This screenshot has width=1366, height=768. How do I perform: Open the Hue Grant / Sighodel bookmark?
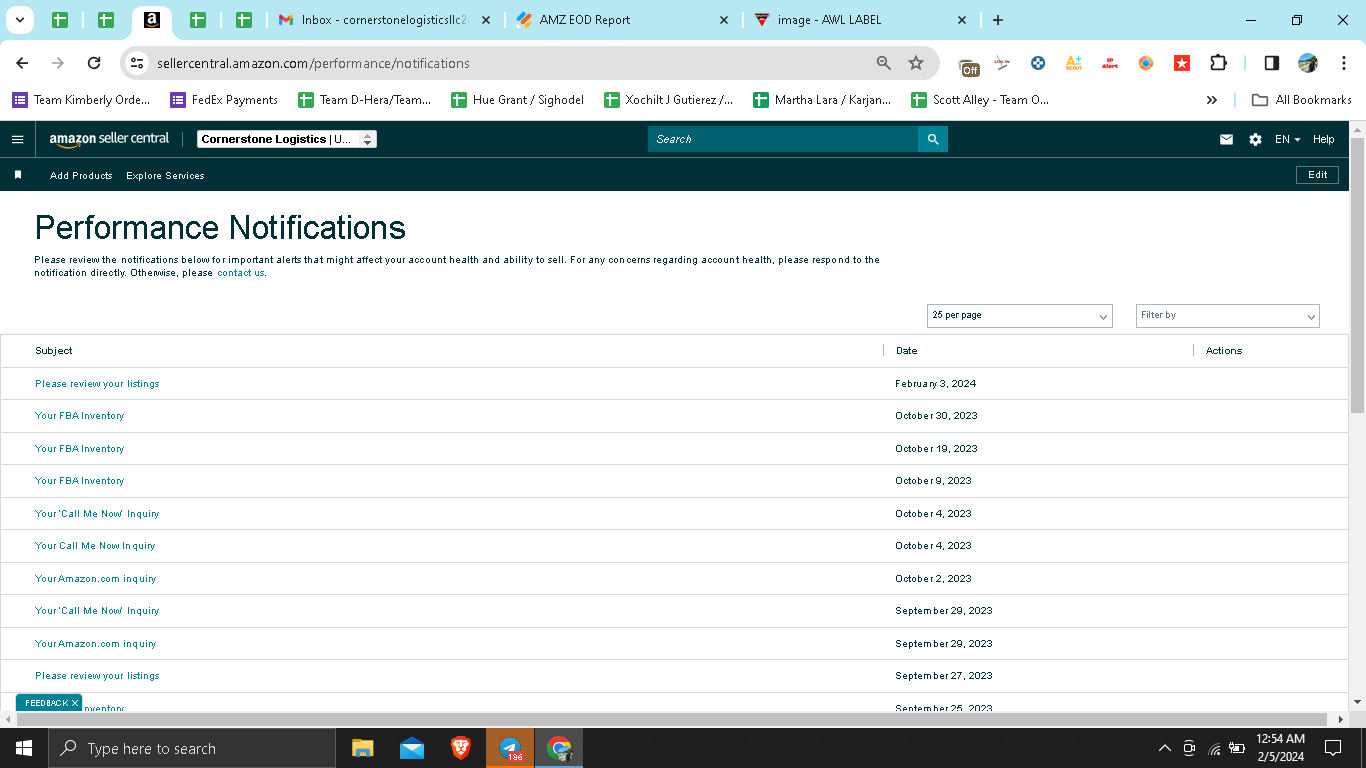[x=518, y=100]
